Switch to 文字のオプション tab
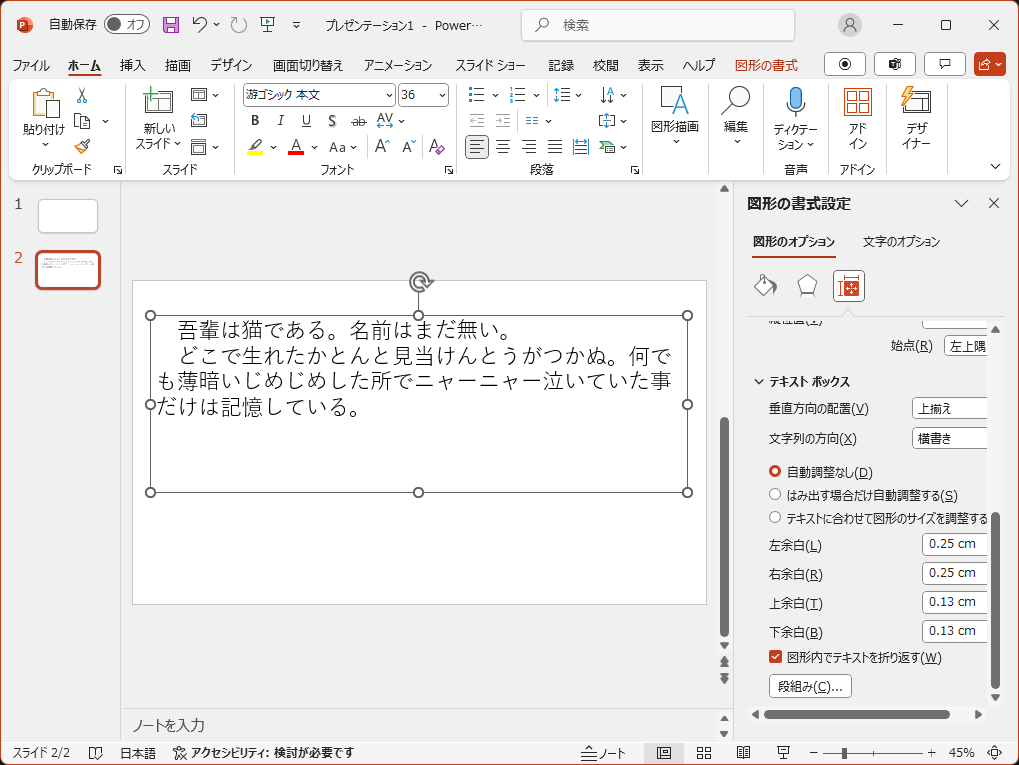The image size is (1019, 765). [x=901, y=241]
